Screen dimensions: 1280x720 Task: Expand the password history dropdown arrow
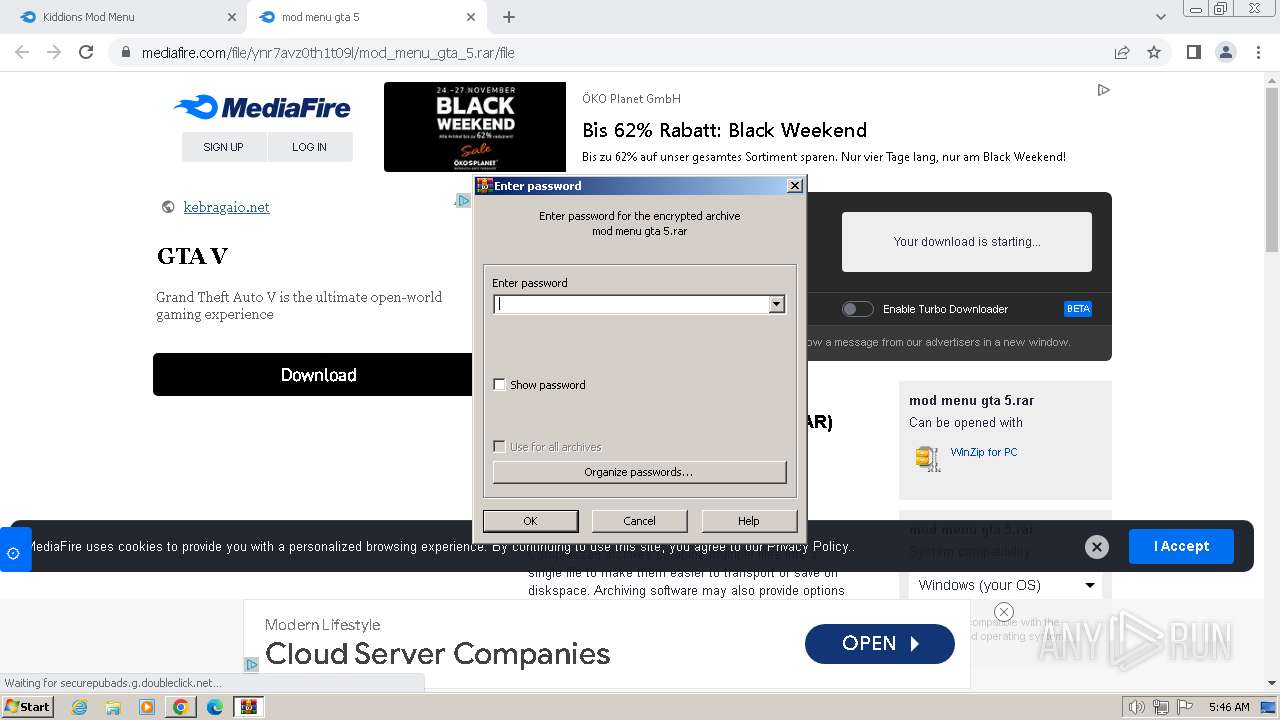(777, 304)
